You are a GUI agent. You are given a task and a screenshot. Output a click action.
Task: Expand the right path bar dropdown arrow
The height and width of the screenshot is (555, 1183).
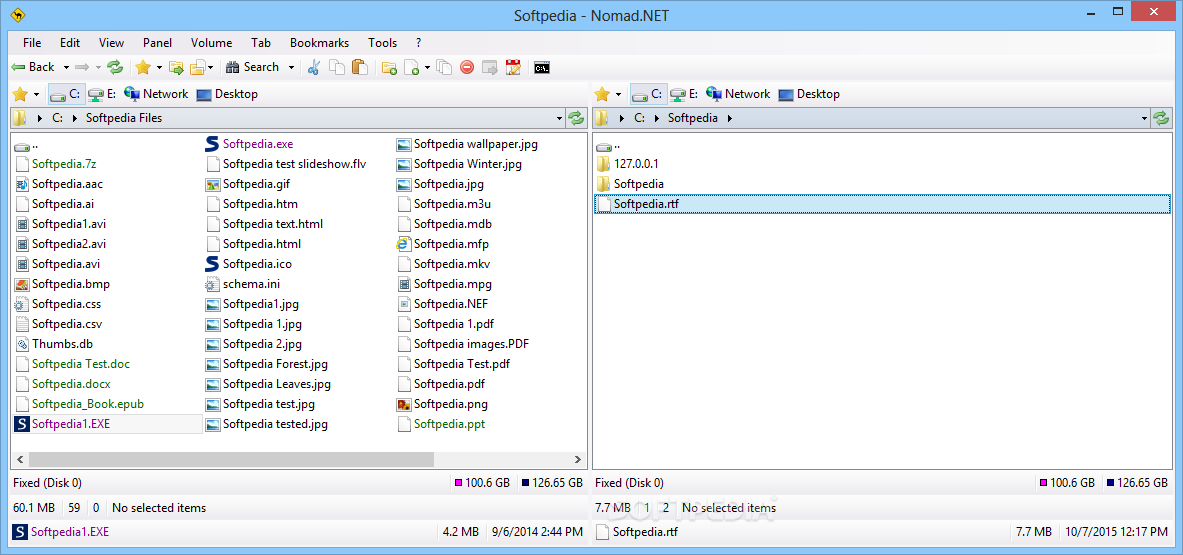[1146, 118]
